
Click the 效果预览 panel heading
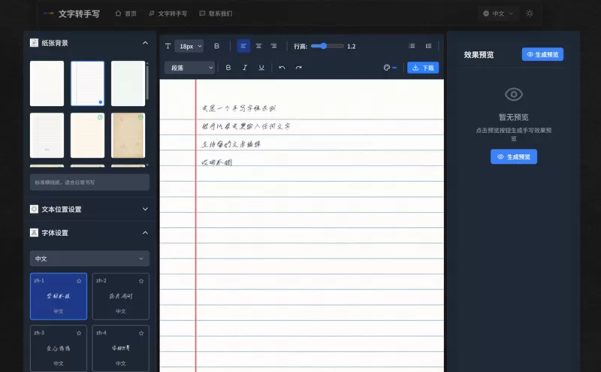pyautogui.click(x=479, y=55)
